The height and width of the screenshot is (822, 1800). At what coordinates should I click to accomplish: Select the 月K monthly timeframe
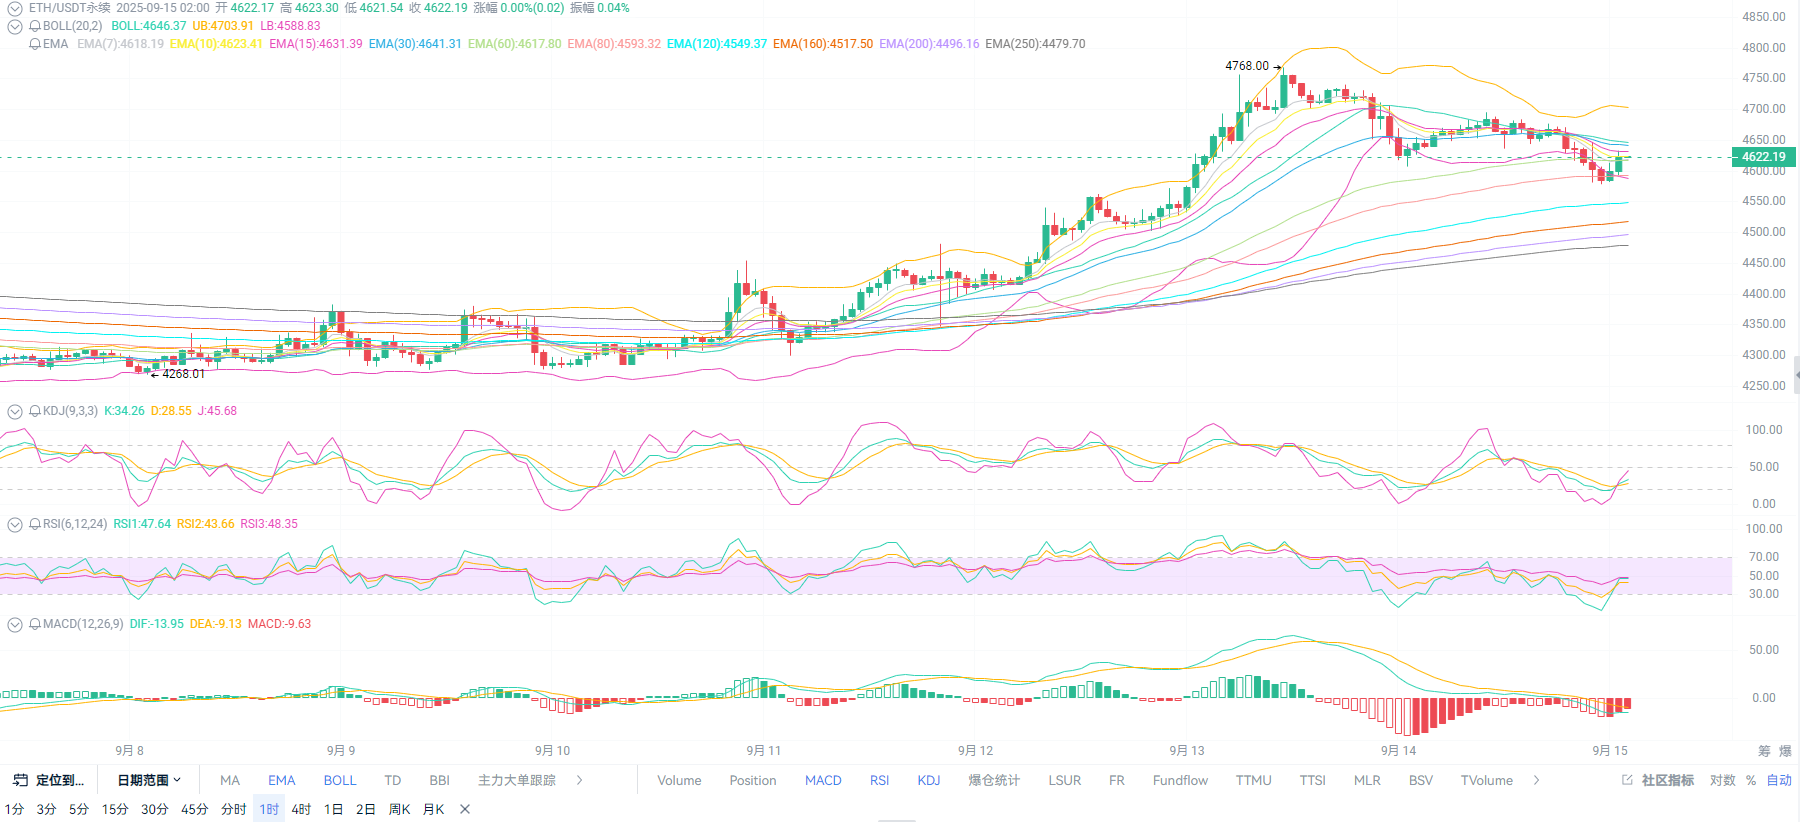click(433, 809)
